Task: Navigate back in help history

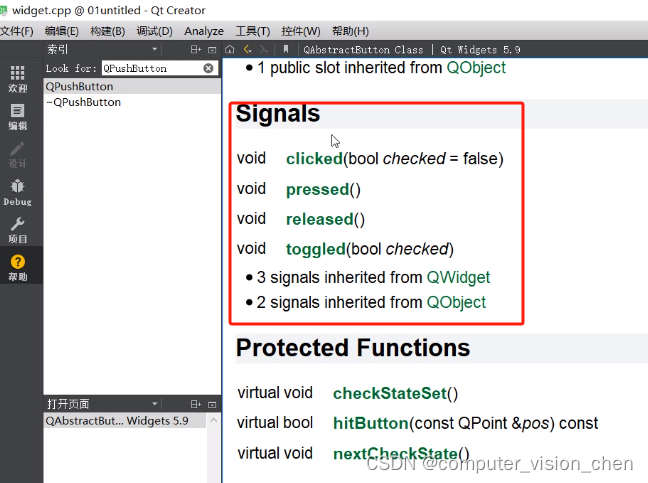Action: (x=248, y=50)
